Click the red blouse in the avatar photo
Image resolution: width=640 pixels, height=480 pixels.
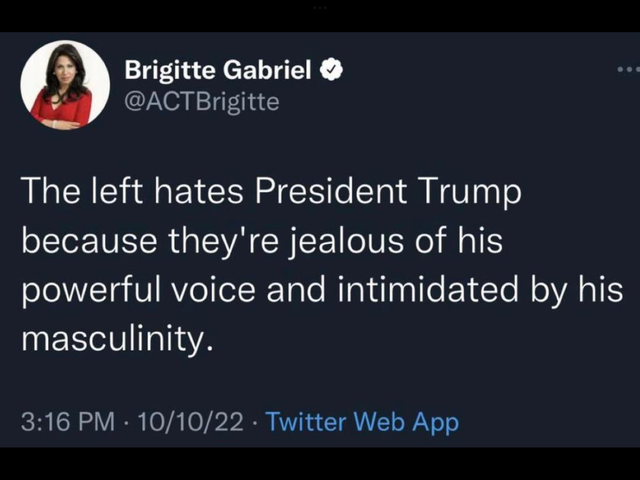tap(62, 109)
